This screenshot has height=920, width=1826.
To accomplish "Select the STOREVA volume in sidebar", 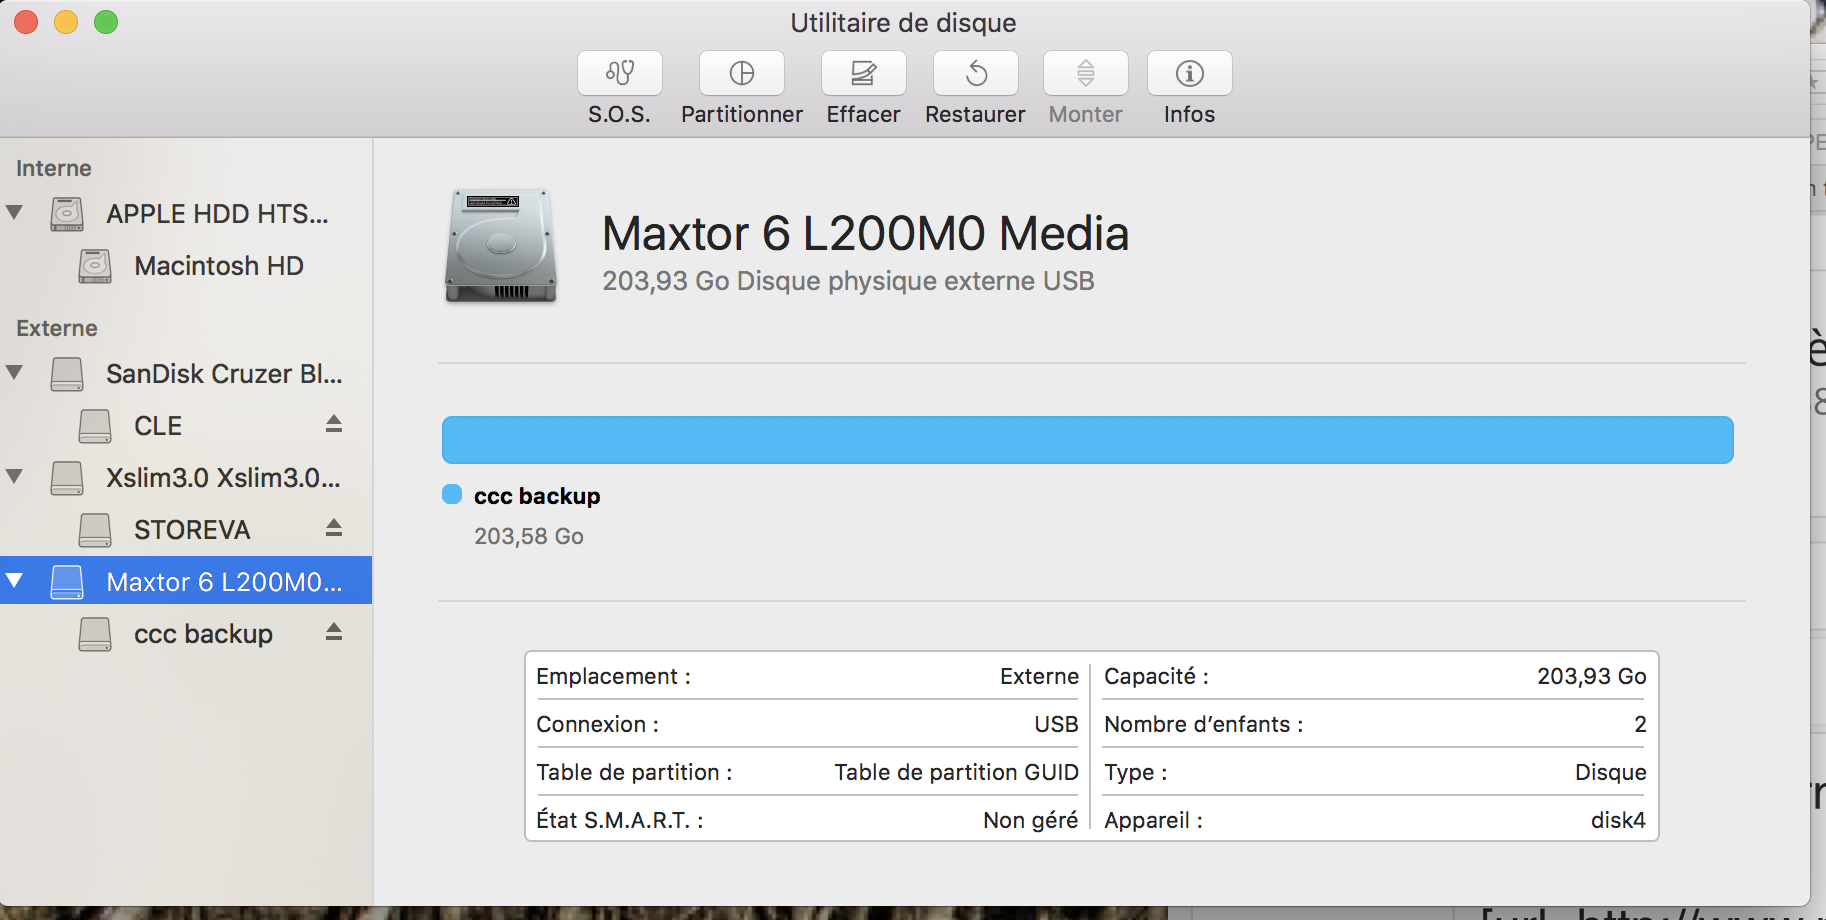I will click(192, 530).
